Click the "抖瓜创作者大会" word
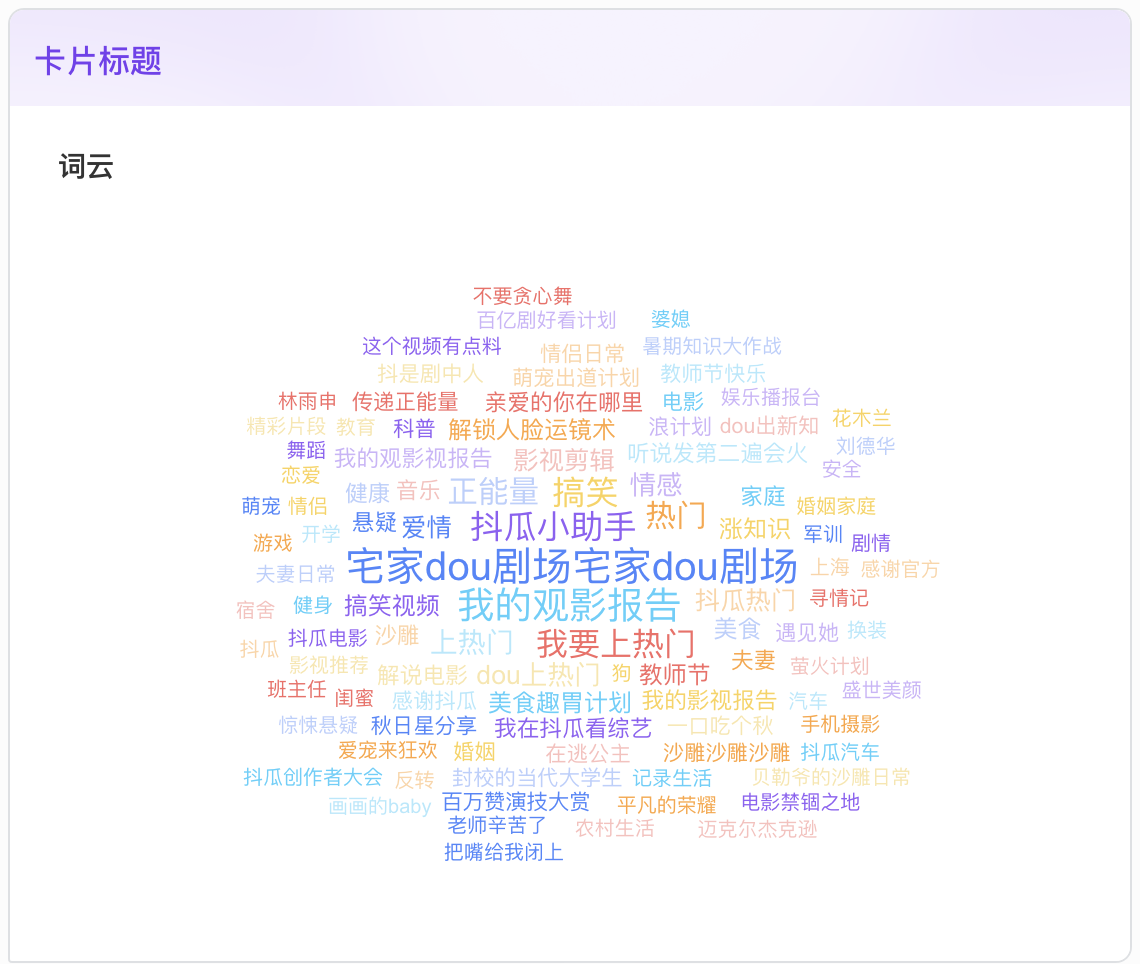The width and height of the screenshot is (1140, 964). [313, 777]
